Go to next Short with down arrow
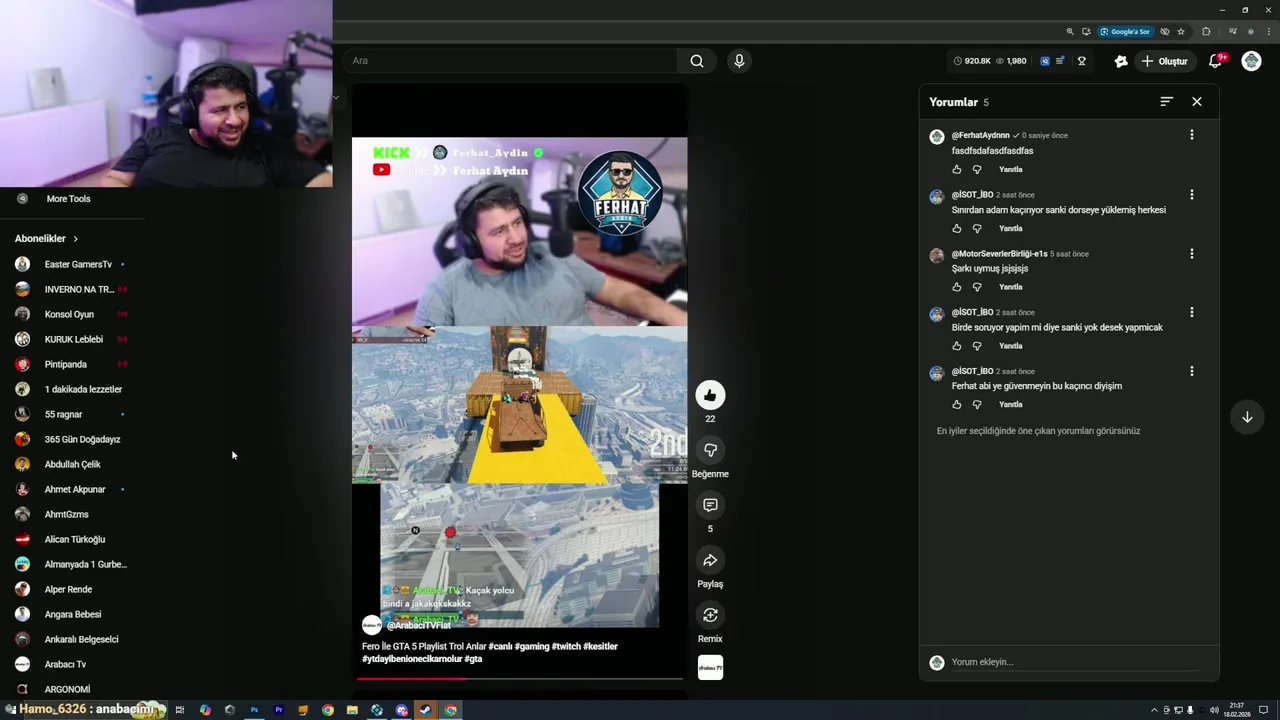This screenshot has width=1280, height=720. point(1247,417)
